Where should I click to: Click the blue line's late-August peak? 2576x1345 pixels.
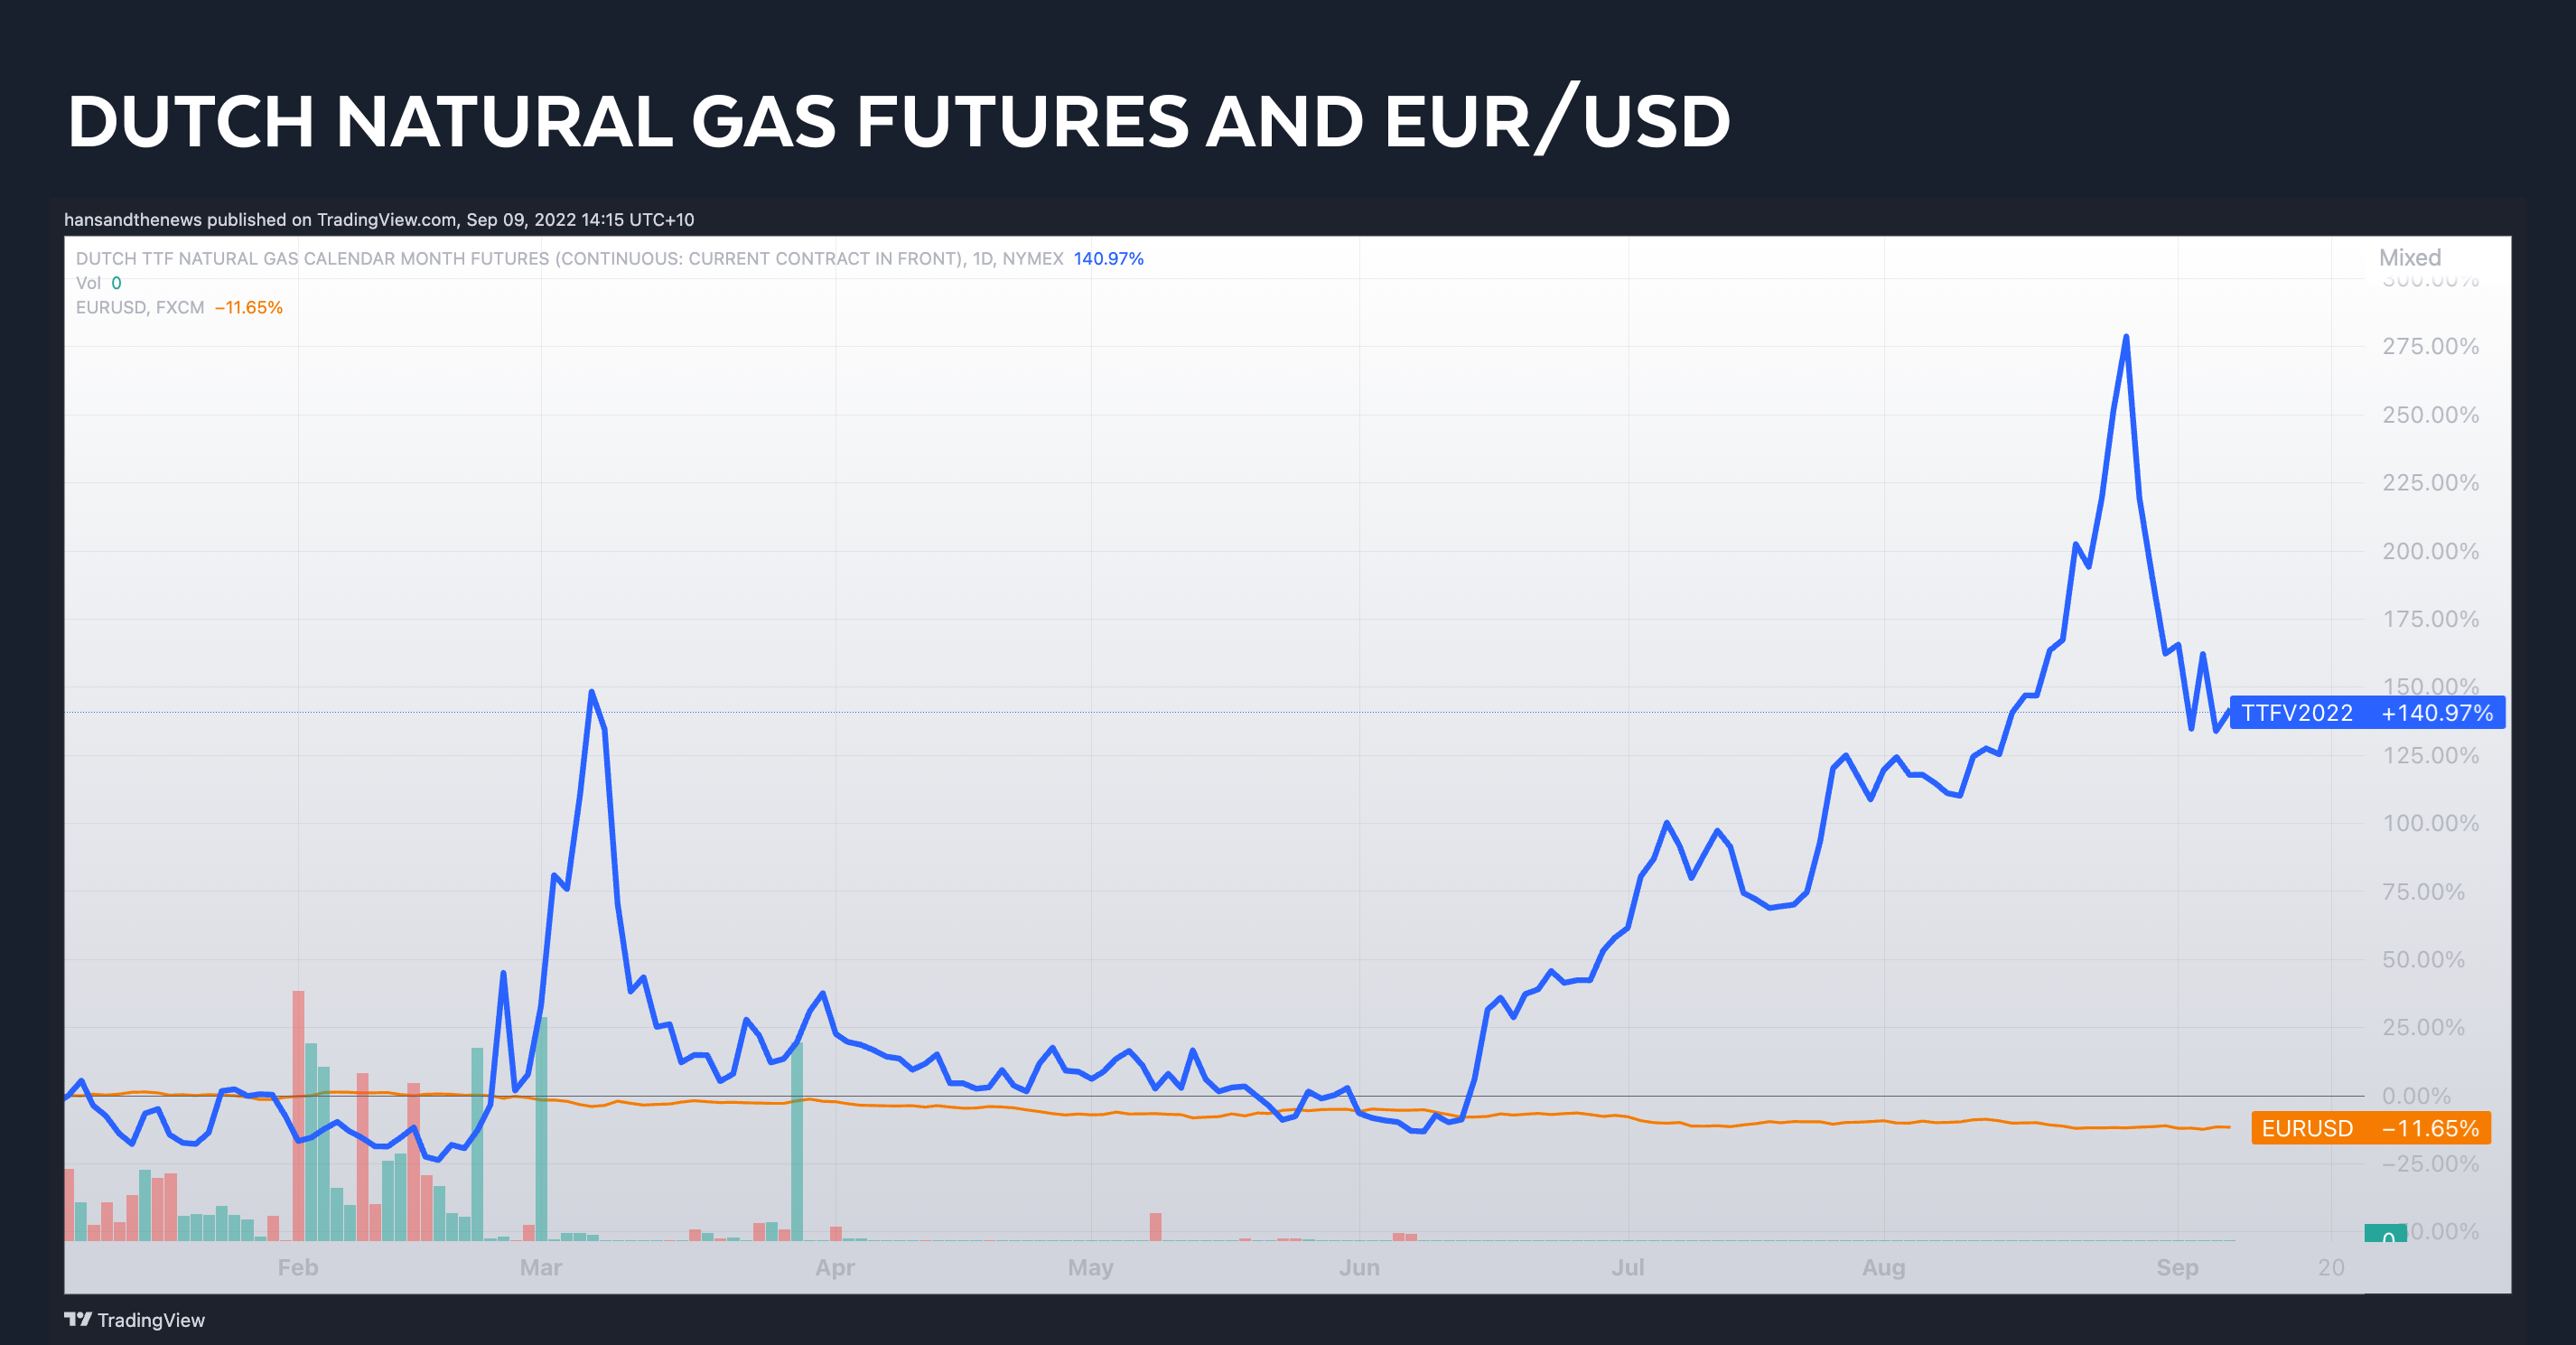2125,338
